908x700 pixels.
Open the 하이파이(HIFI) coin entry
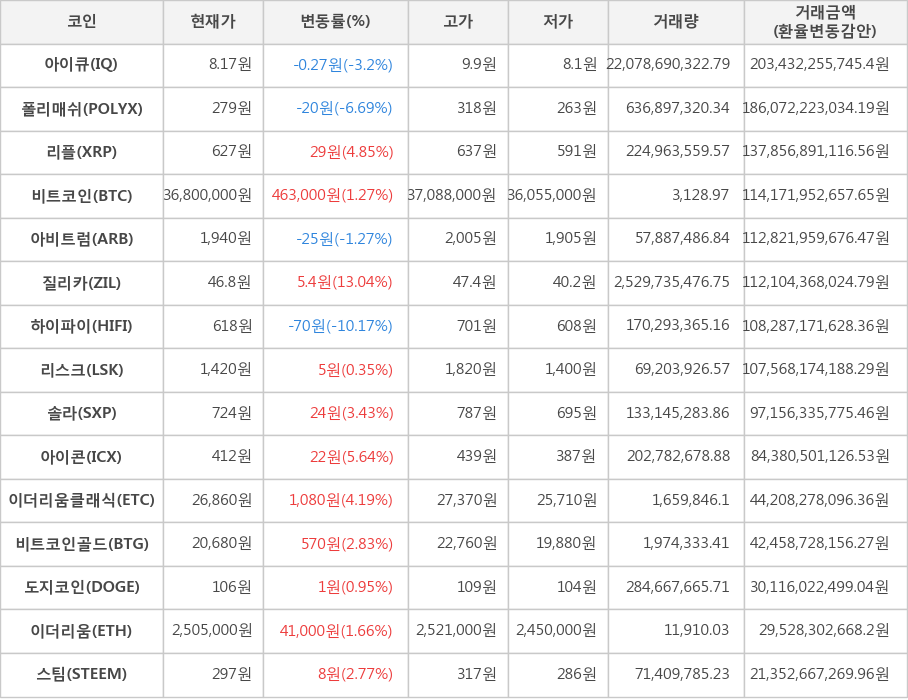click(81, 326)
